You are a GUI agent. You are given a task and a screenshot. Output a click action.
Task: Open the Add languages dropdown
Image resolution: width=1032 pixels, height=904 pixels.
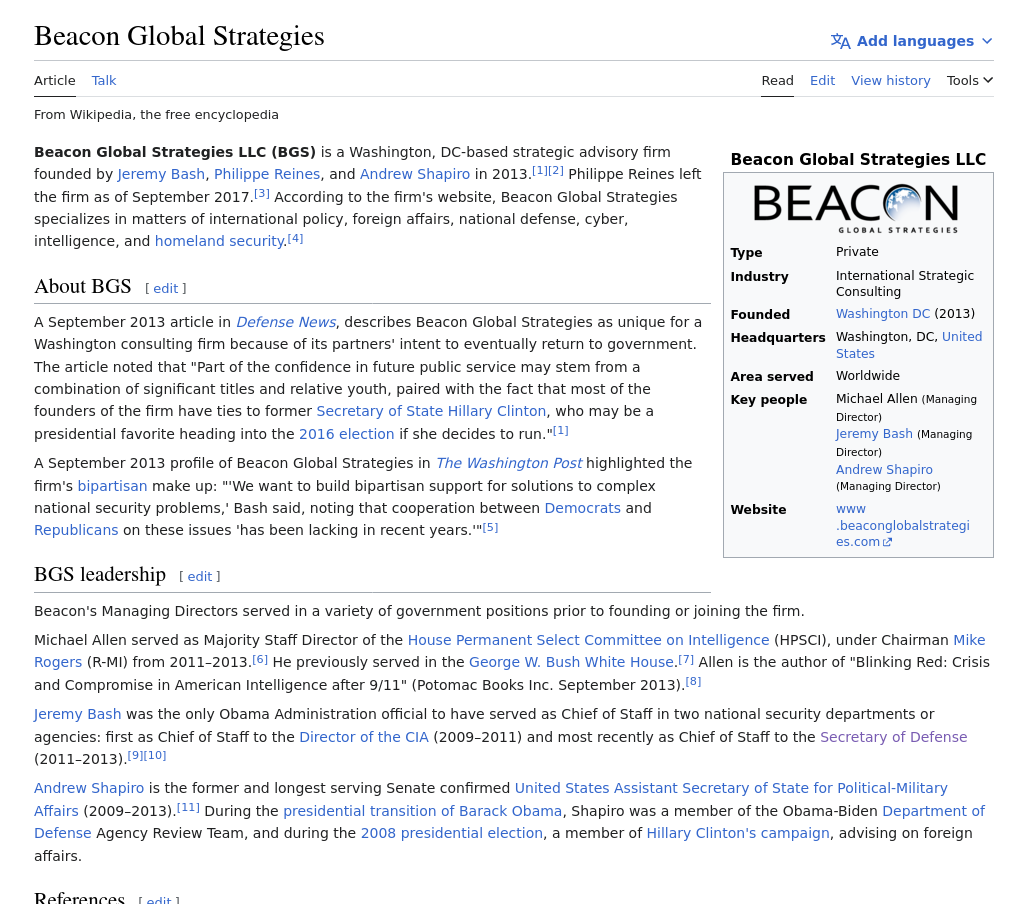(912, 41)
